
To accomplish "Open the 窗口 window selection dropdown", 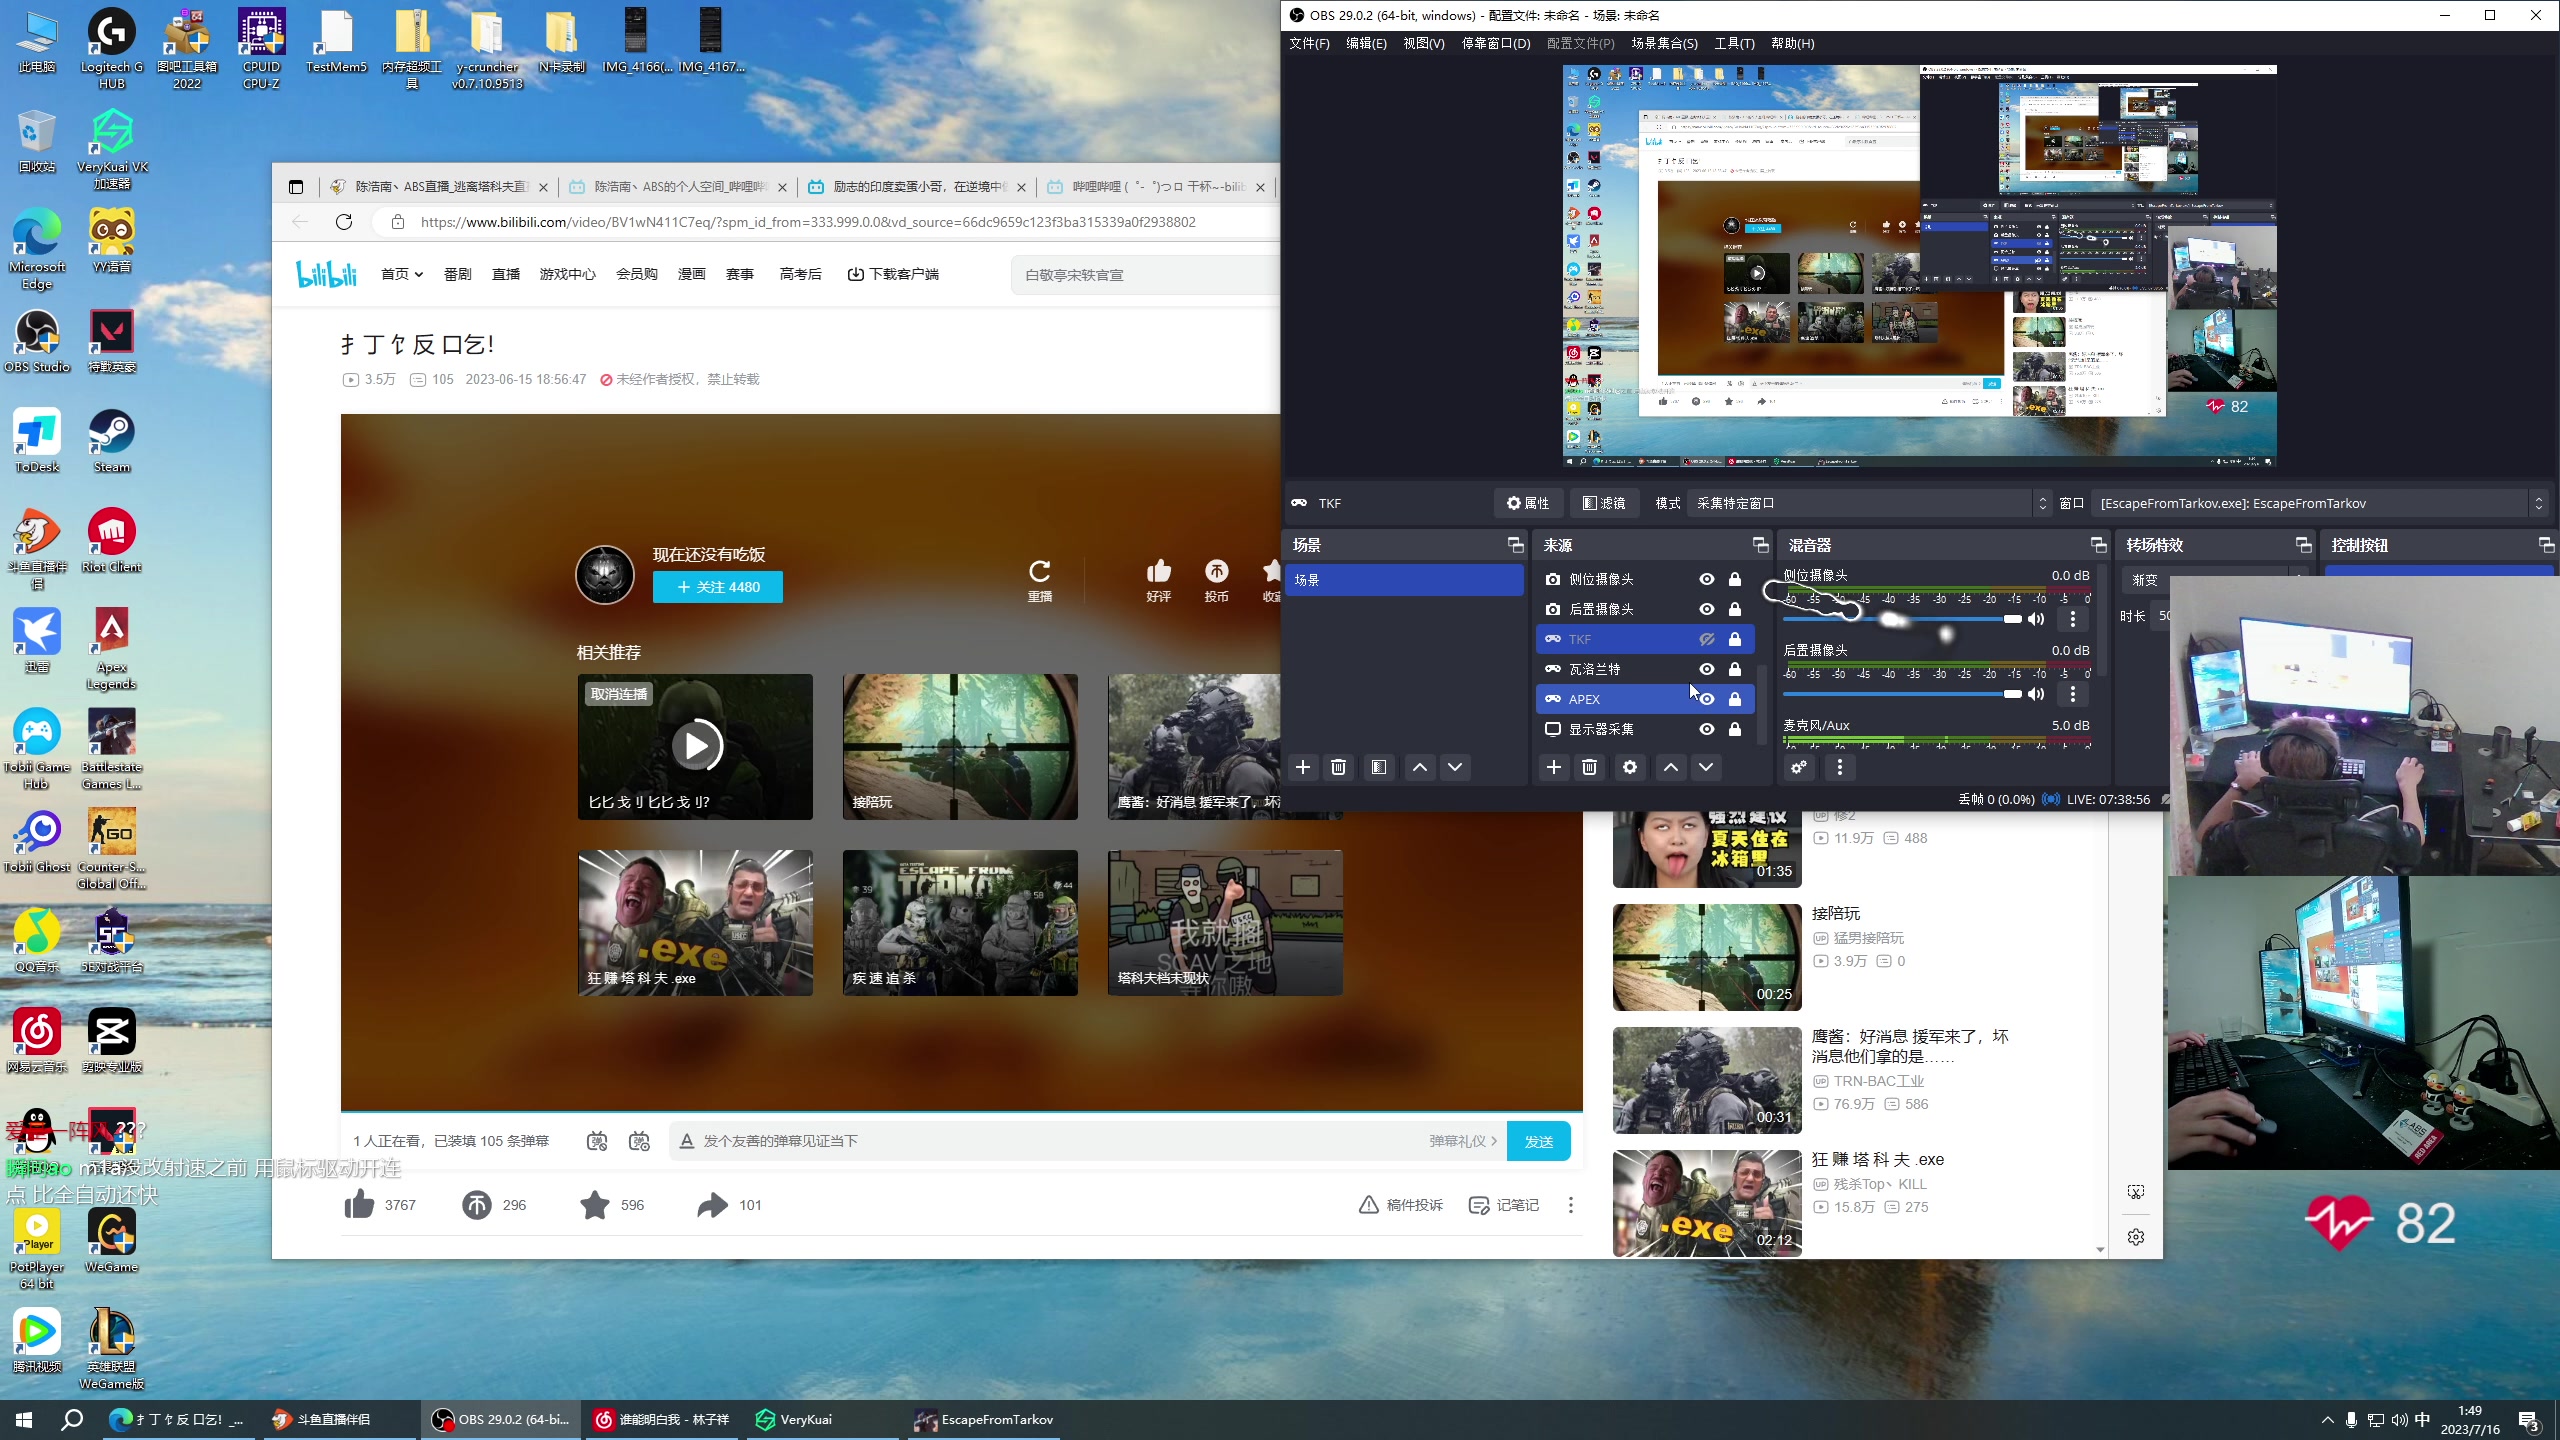I will 2319,503.
